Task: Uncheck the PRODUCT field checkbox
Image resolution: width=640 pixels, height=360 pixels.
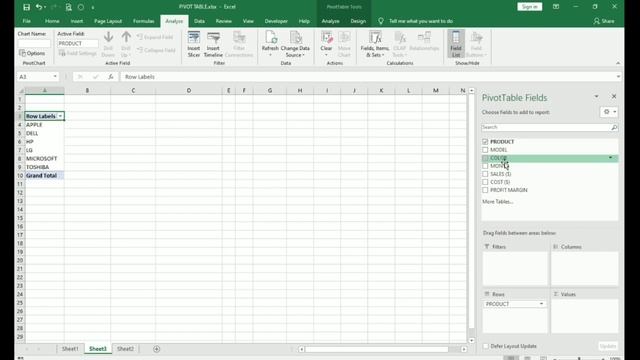Action: [x=485, y=142]
